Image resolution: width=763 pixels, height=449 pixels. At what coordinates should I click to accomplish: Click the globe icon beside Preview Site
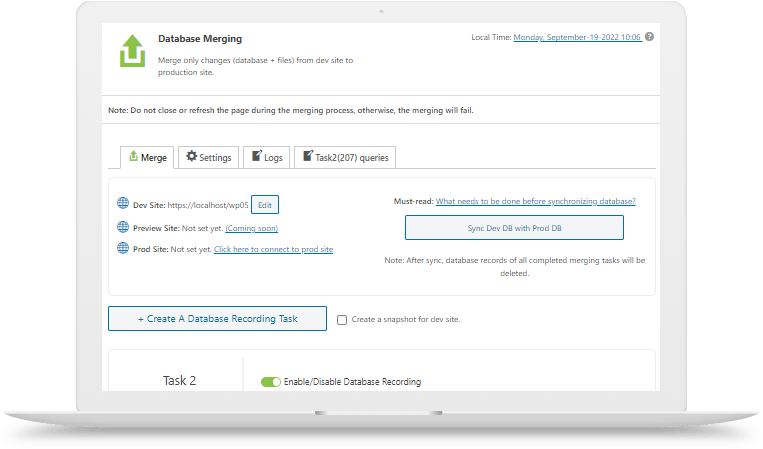pyautogui.click(x=123, y=227)
